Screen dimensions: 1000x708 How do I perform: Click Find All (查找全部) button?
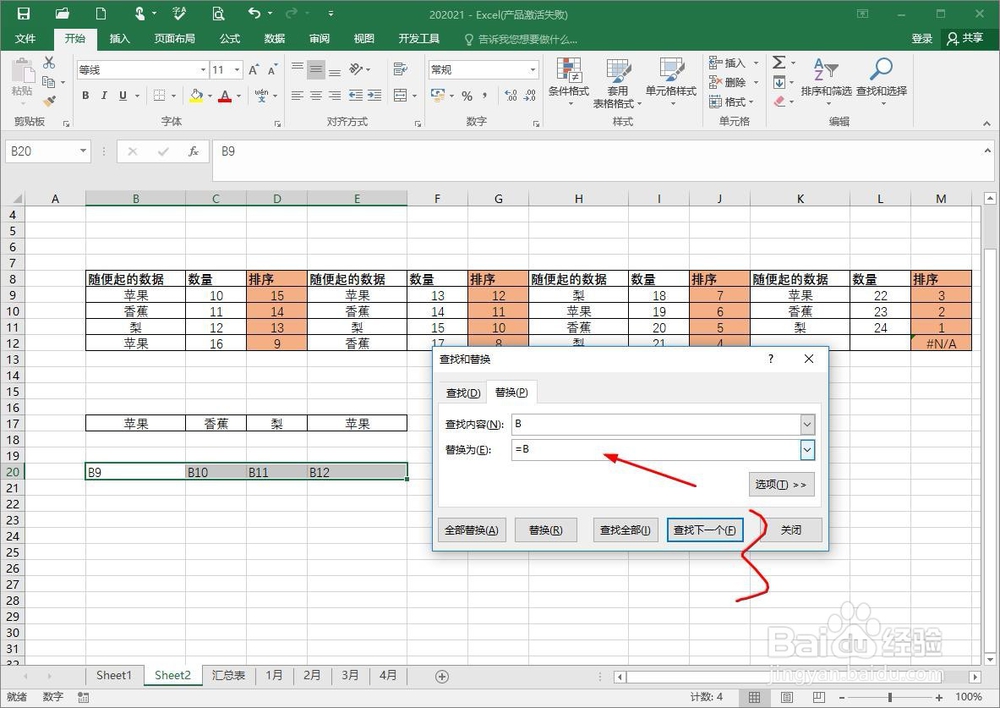625,530
